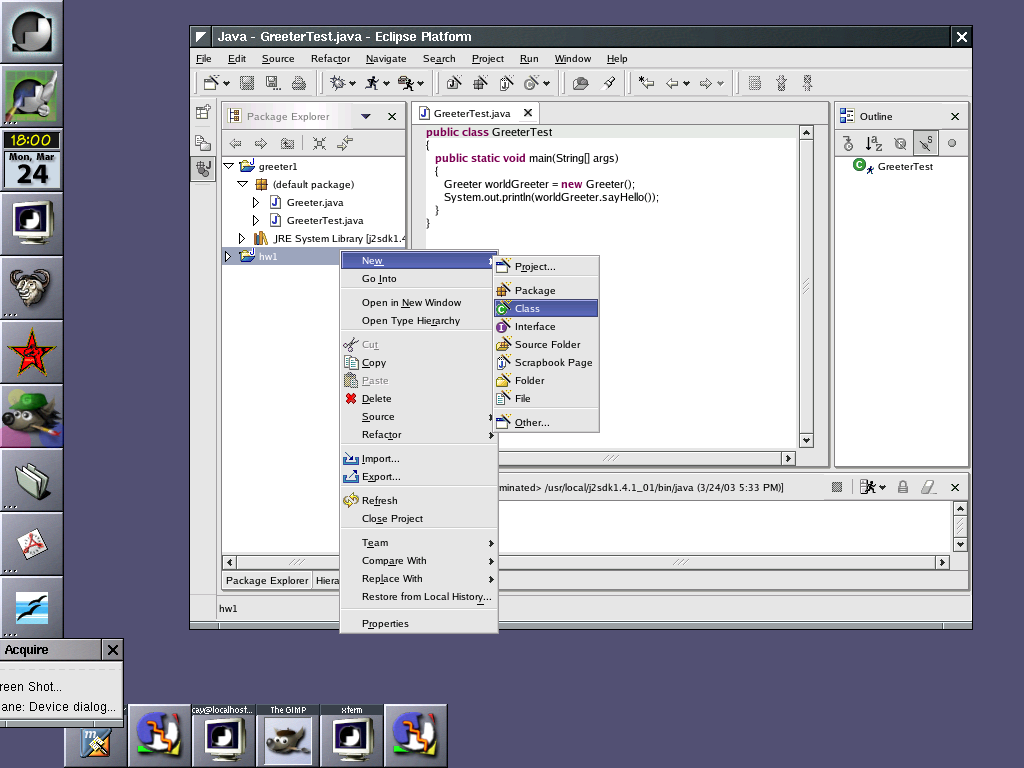Open dropdown arrow next to New wizard icon
The width and height of the screenshot is (1024, 768).
pos(226,84)
